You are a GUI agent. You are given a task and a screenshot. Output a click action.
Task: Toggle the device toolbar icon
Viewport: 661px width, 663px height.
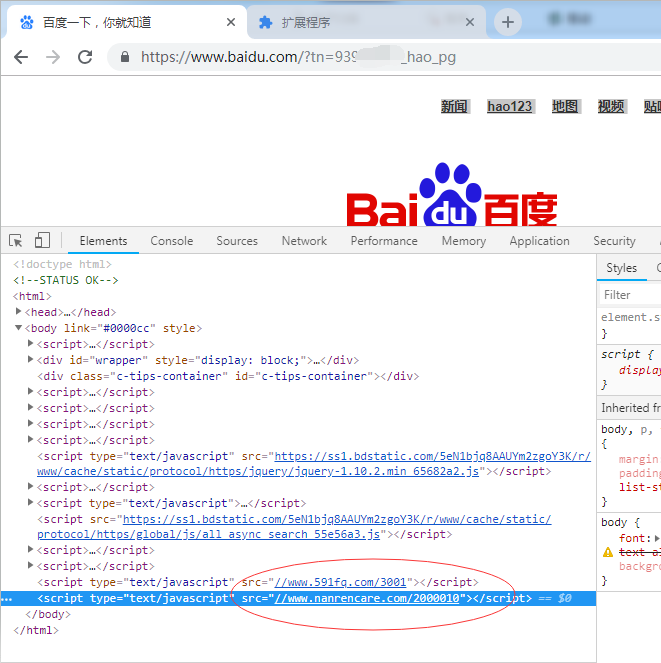42,240
